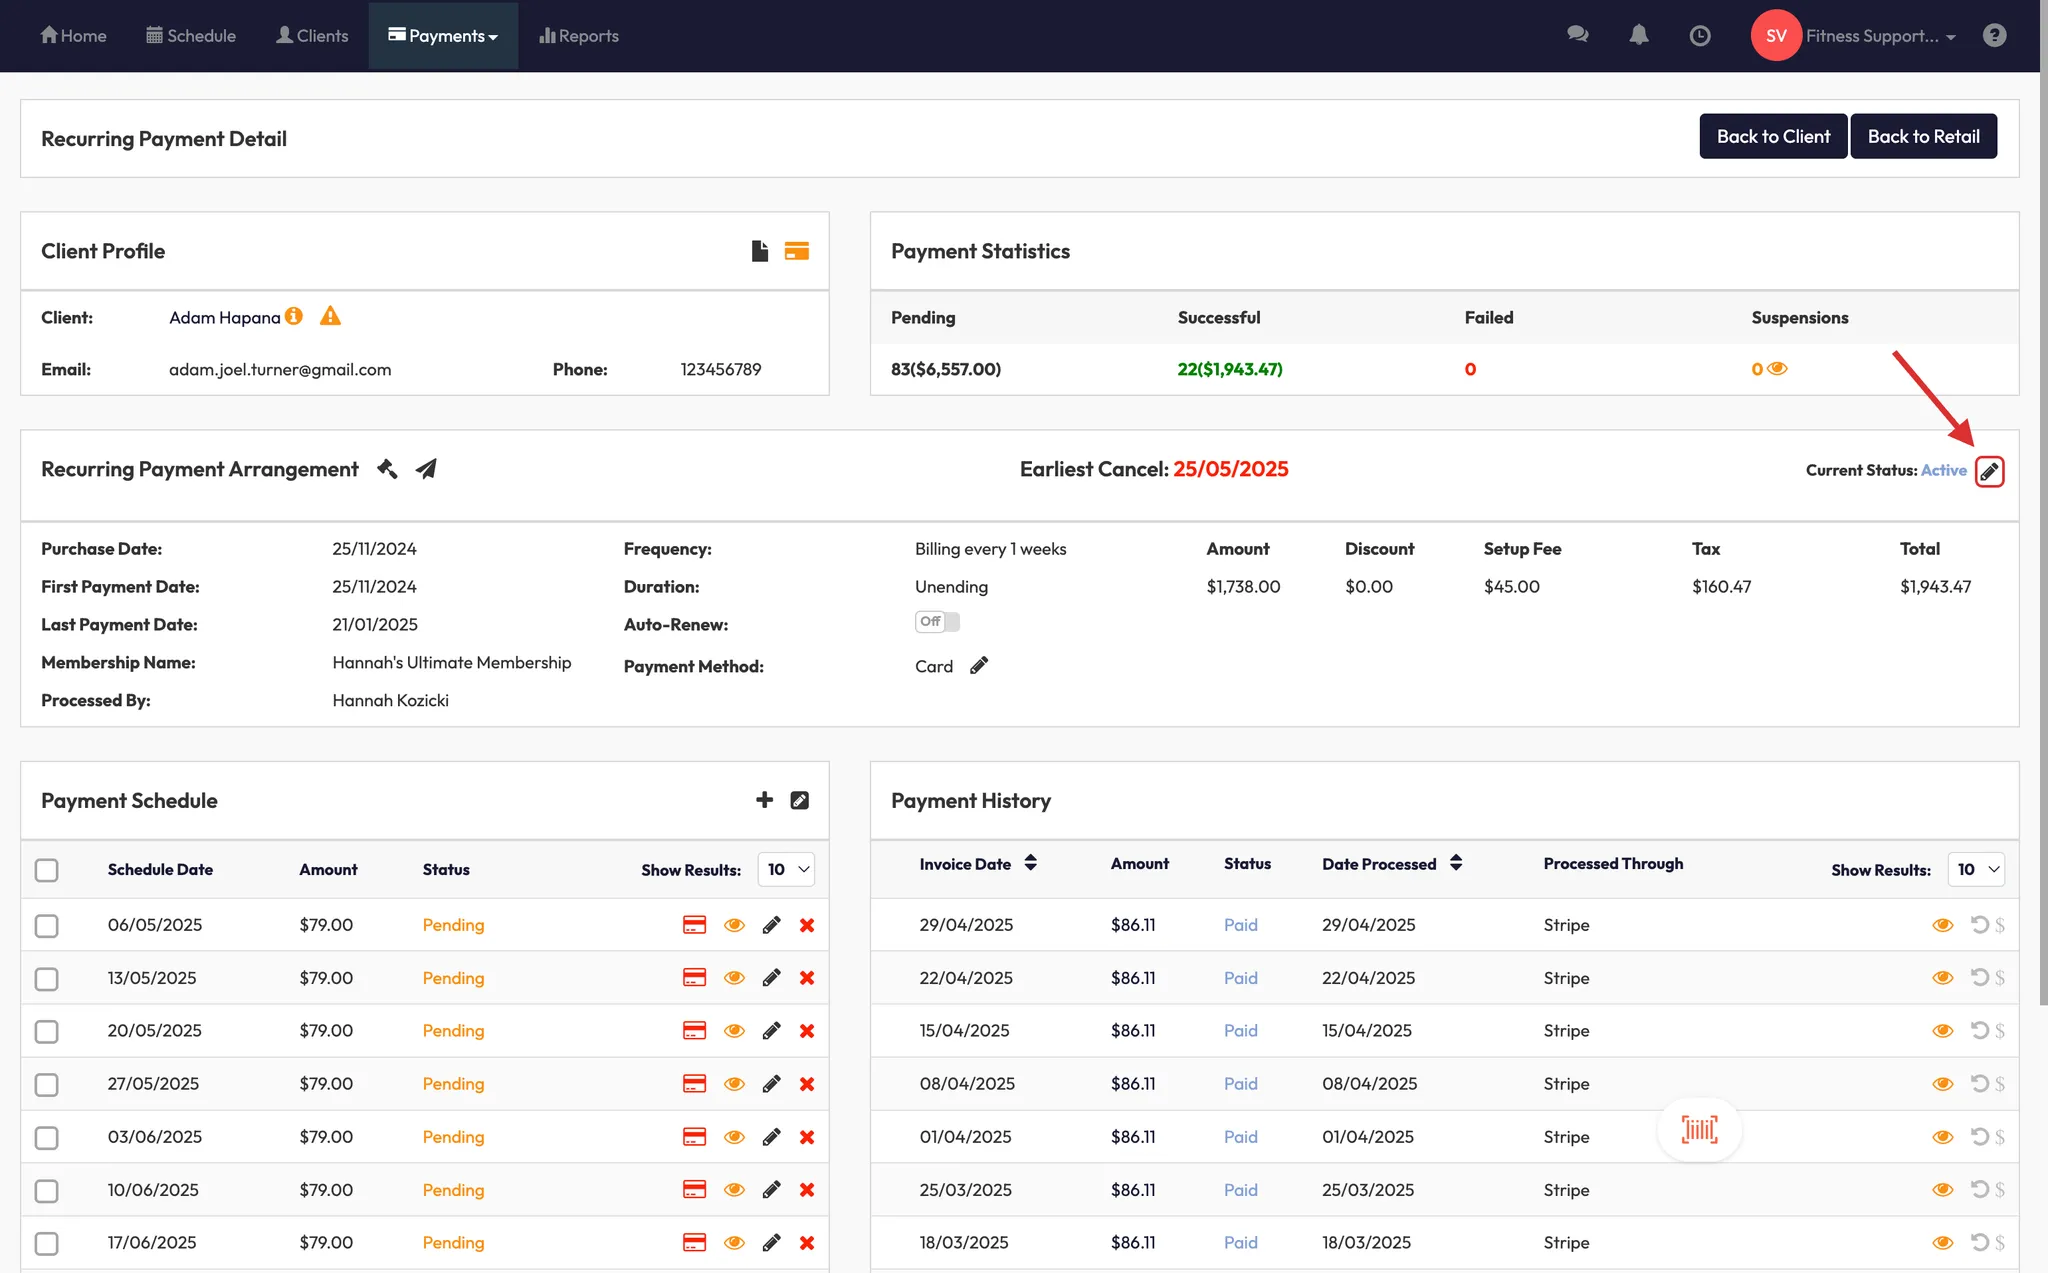
Task: Toggle the Auto-Renew switch
Action: tap(937, 622)
